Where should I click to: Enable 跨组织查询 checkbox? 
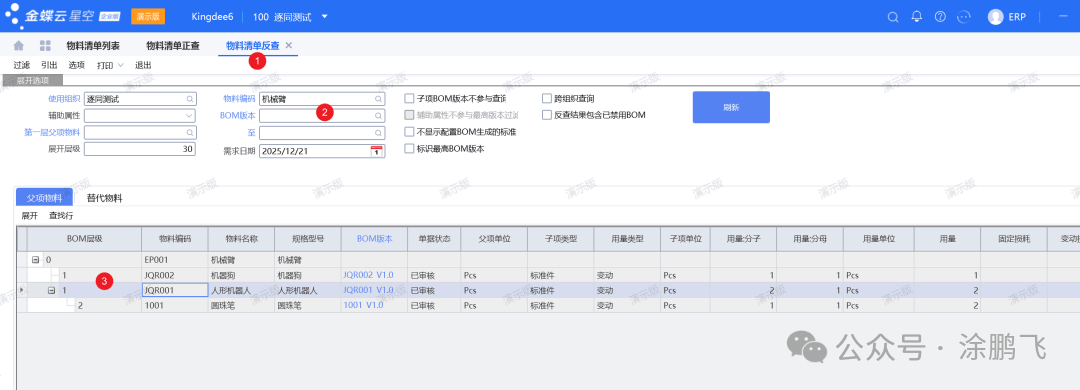coord(547,99)
